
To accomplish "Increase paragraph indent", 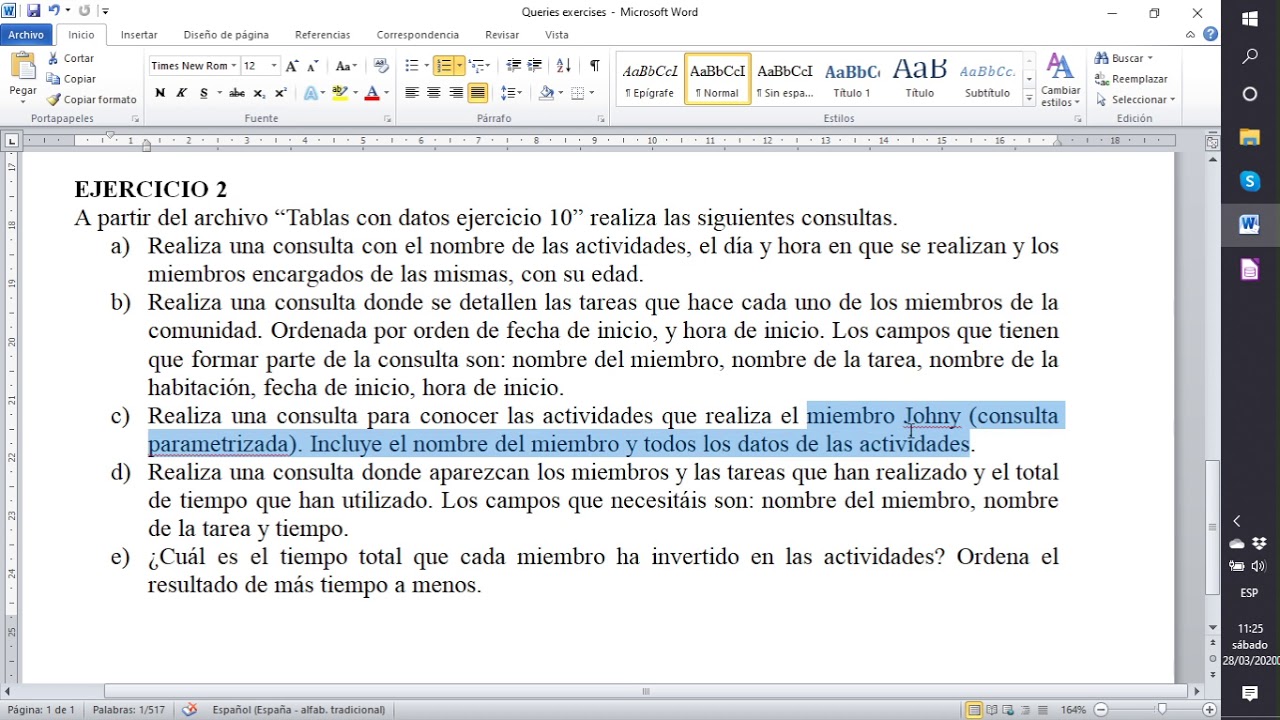I will coord(537,66).
